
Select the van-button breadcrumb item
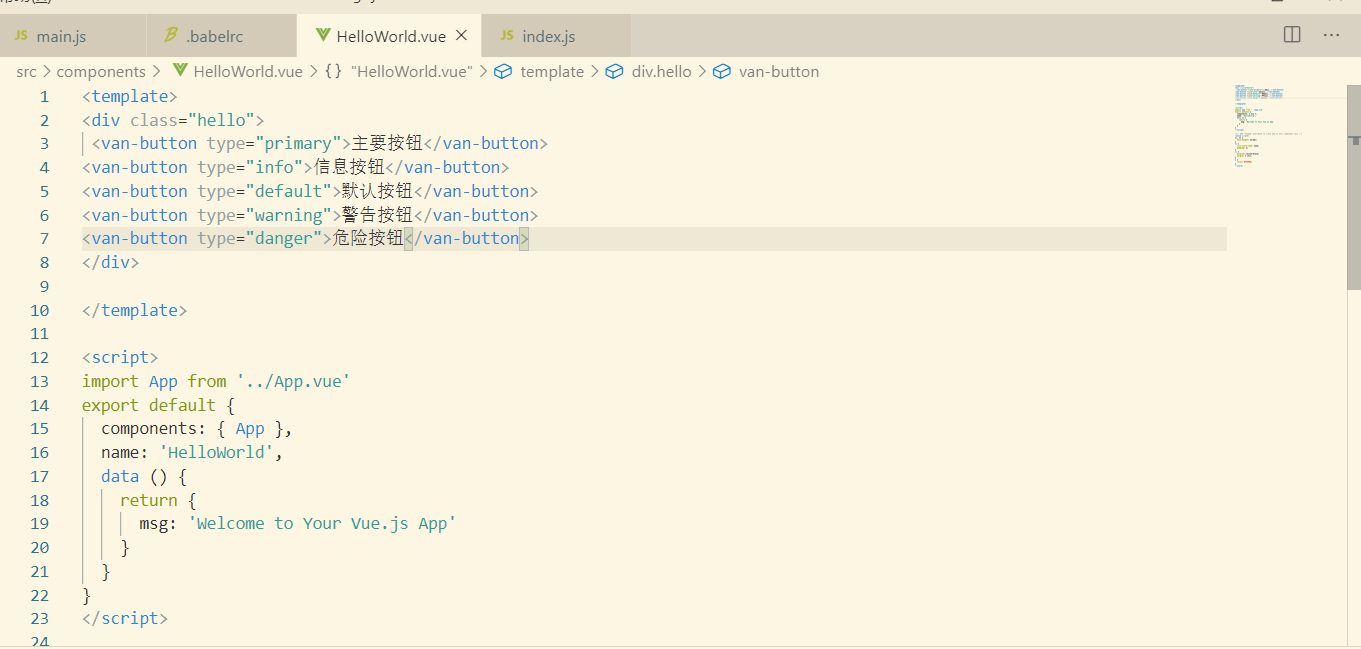(778, 72)
